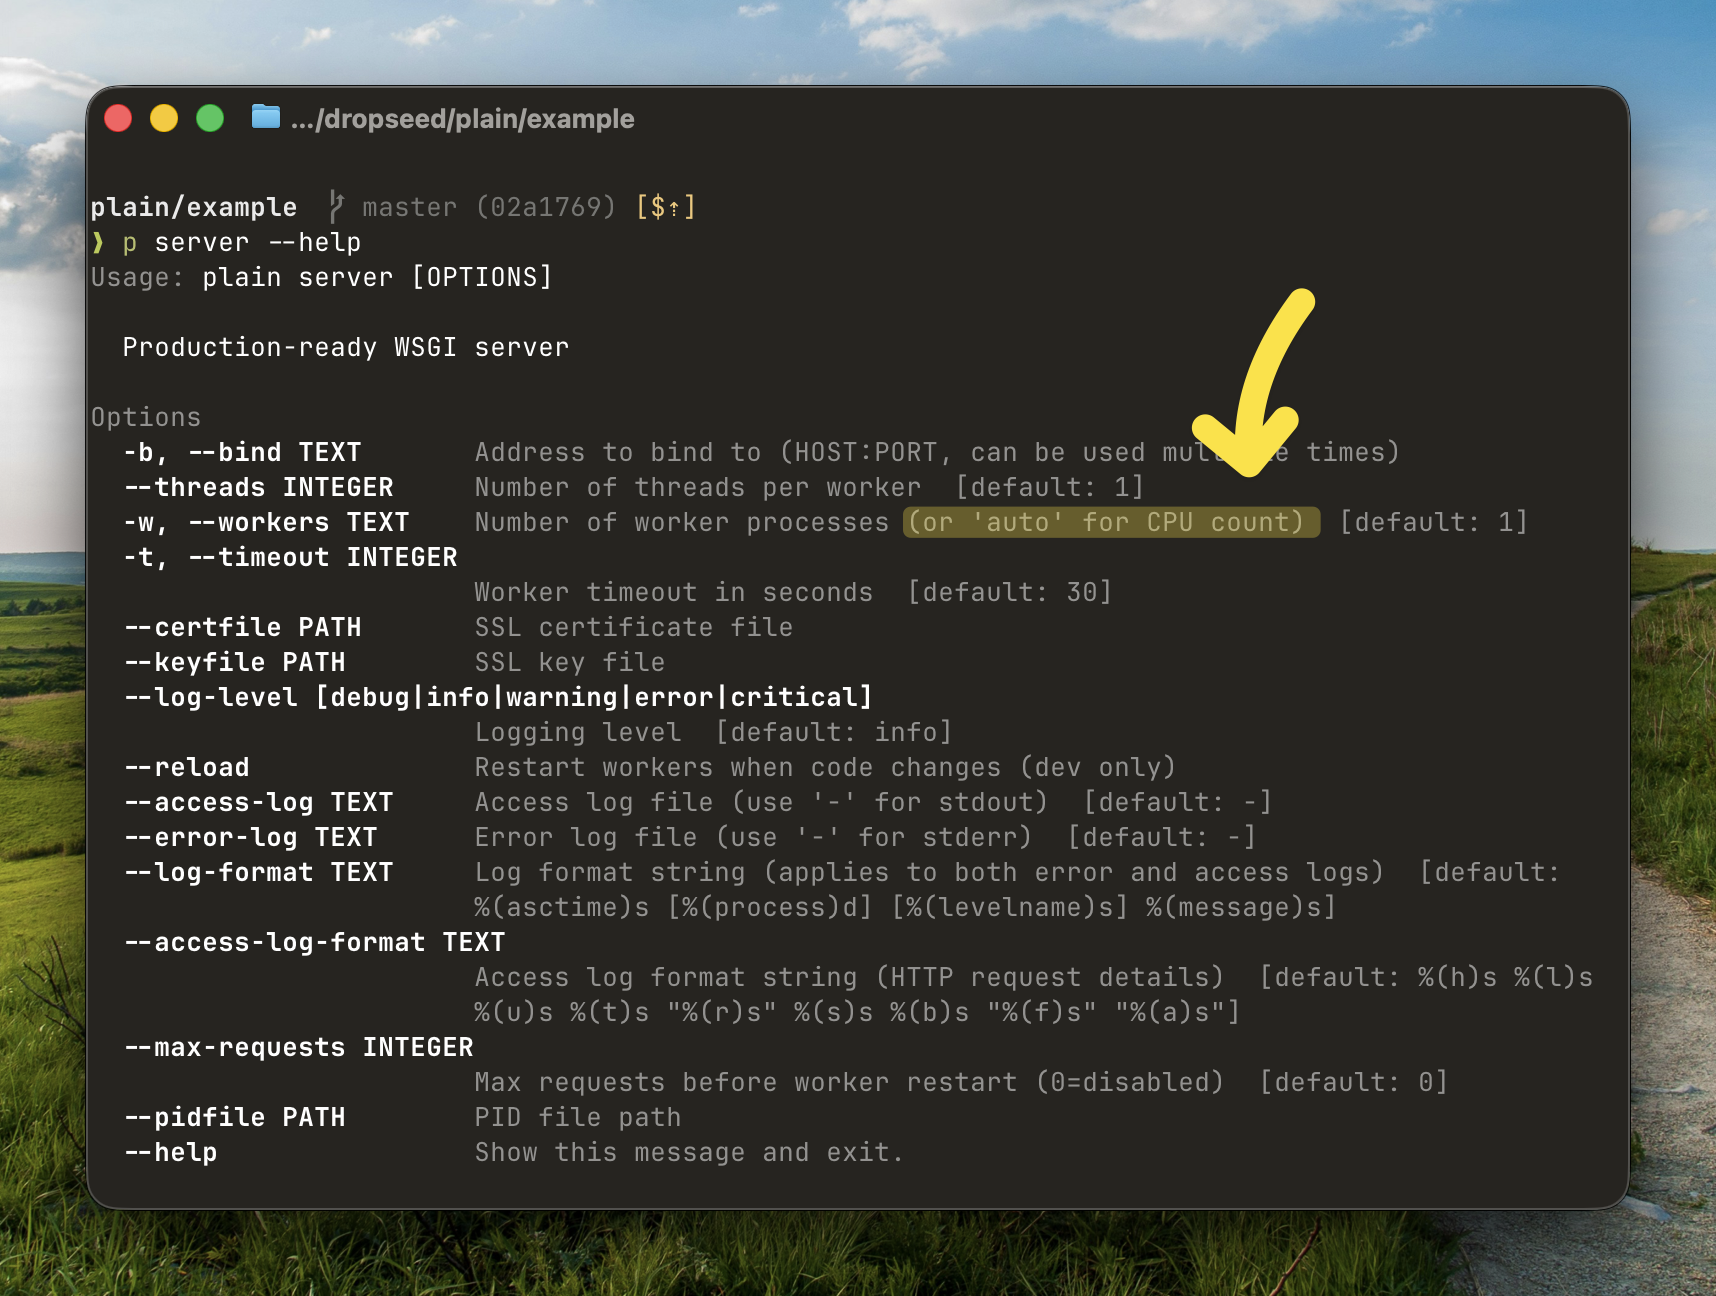Viewport: 1716px width, 1296px height.
Task: Click the "--max-requests INTEGER" option
Action: [298, 1047]
